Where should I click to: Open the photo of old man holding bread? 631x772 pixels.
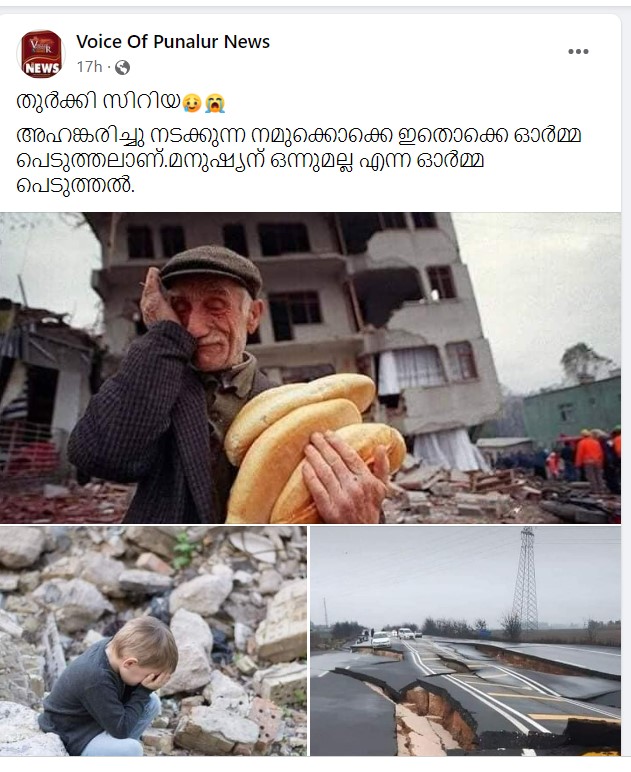(x=310, y=367)
